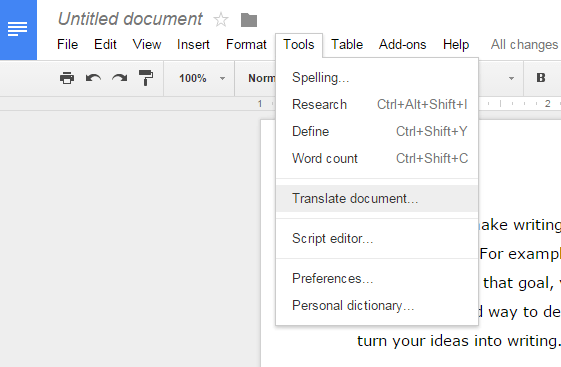Move document using the folder icon
Screen dimensions: 561x367
coord(249,20)
